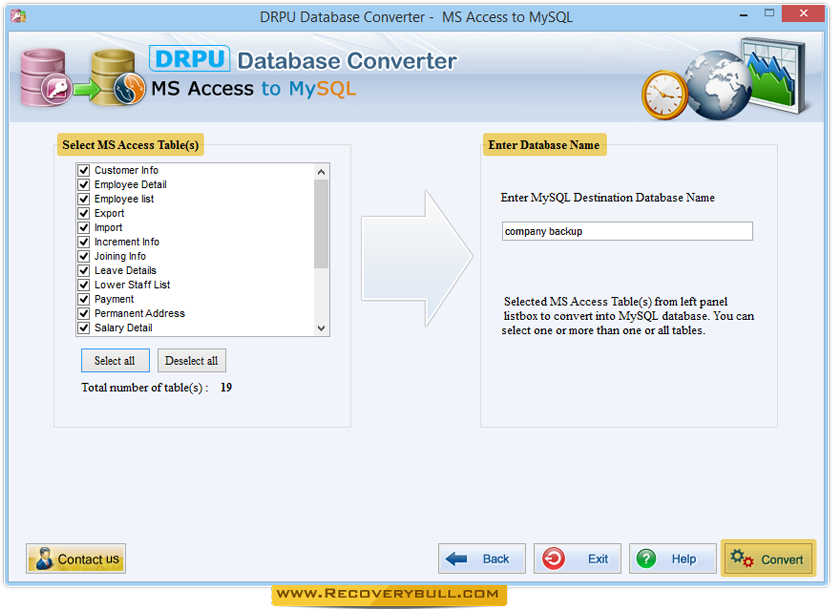Image resolution: width=833 pixels, height=609 pixels.
Task: Click the Payment row text in list
Action: (114, 299)
